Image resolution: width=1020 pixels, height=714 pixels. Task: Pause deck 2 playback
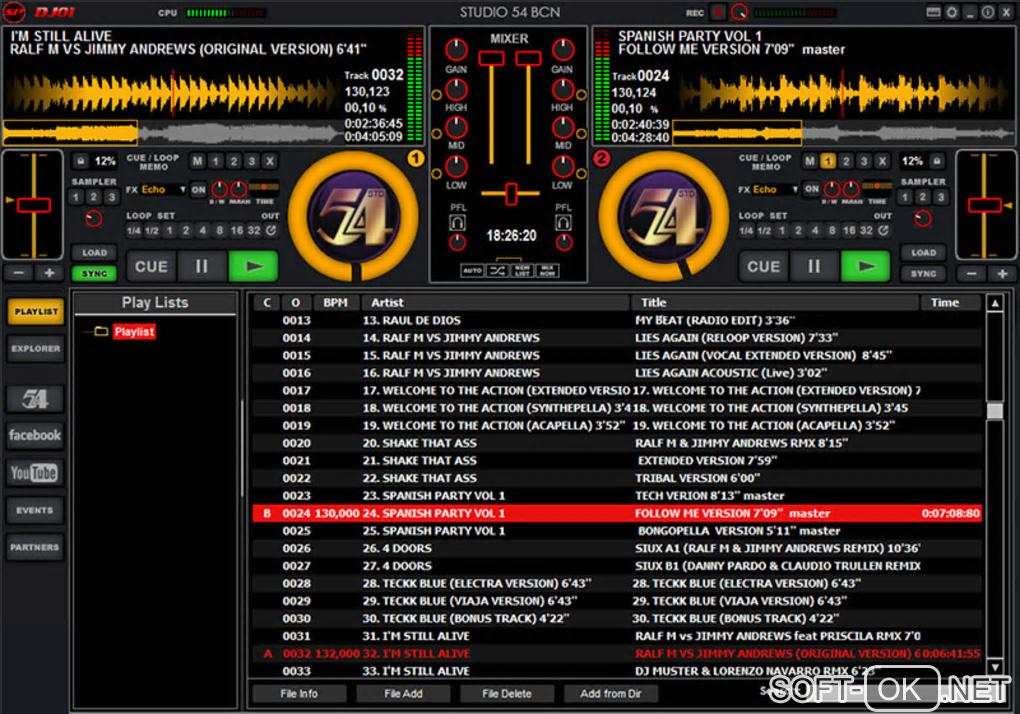pyautogui.click(x=814, y=266)
